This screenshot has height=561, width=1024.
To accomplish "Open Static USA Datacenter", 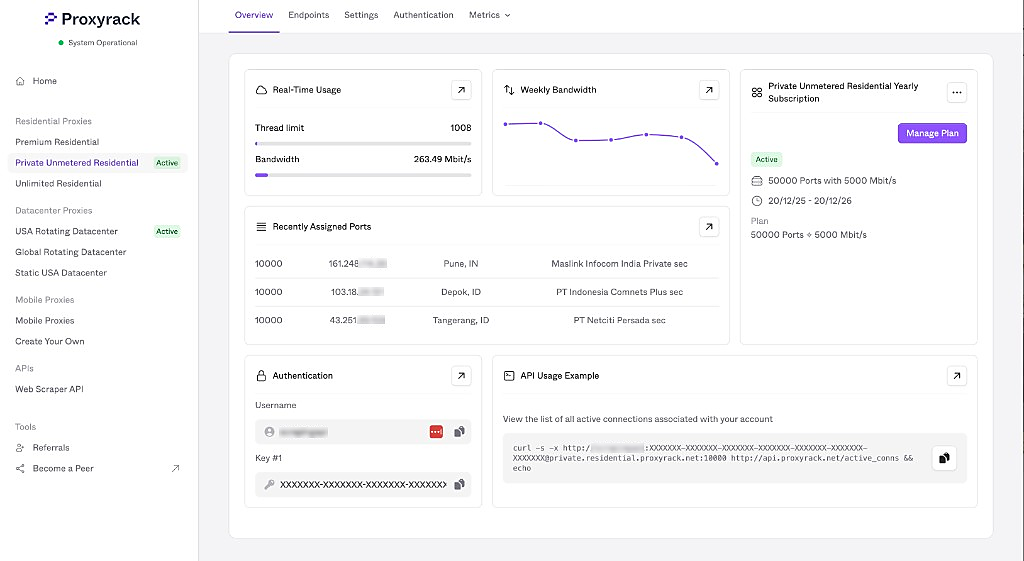I will pyautogui.click(x=61, y=273).
